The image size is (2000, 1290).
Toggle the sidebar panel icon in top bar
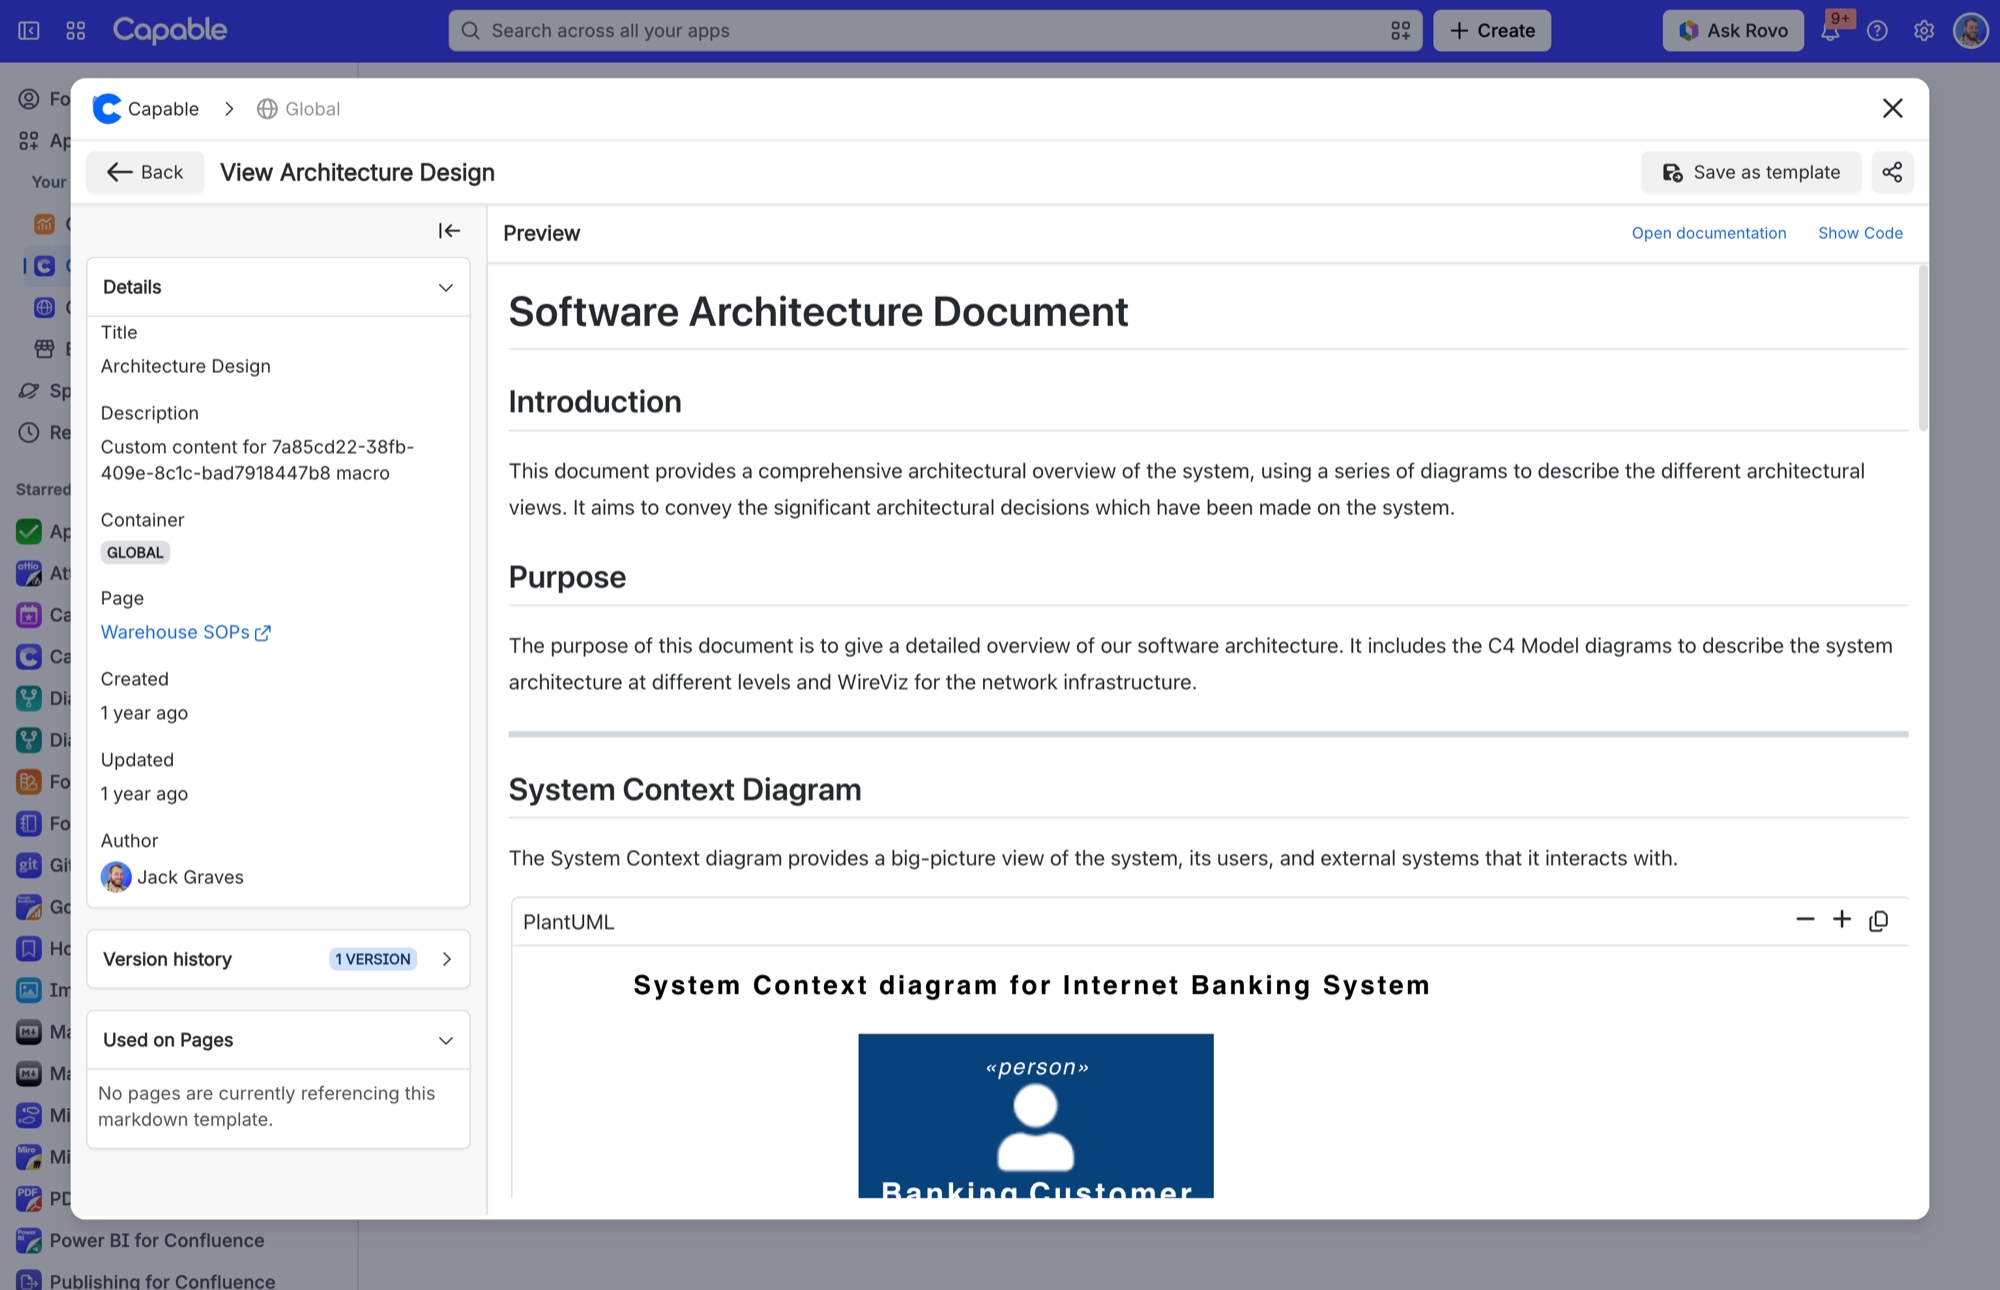click(x=29, y=31)
